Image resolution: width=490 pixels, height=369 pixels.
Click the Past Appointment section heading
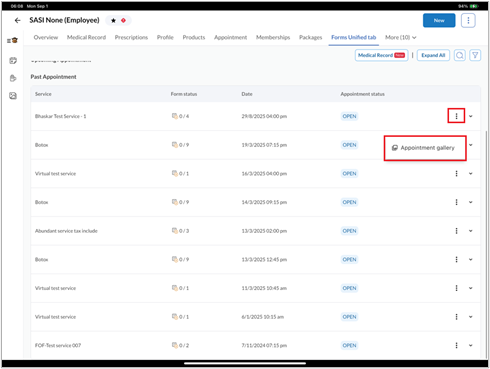click(53, 77)
